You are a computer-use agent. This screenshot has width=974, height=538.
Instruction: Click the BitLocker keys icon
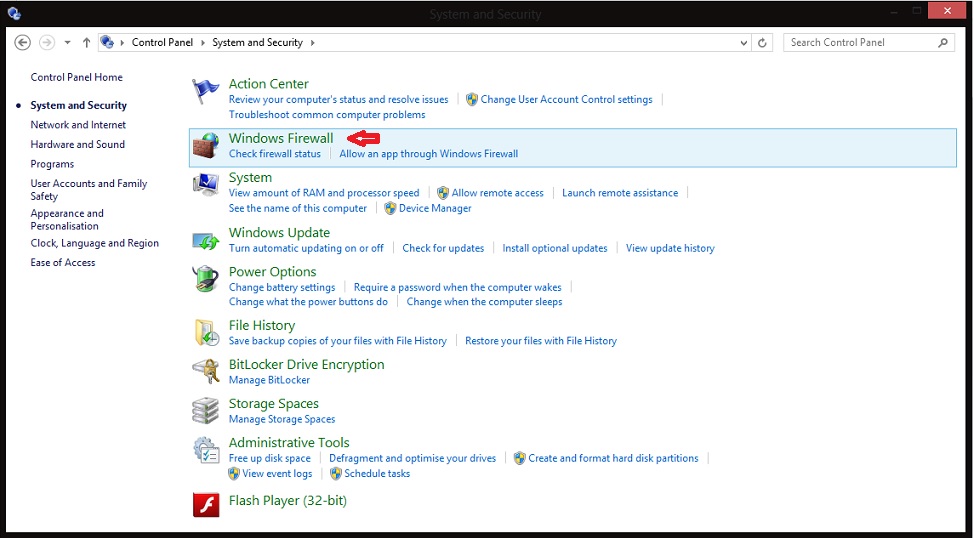pos(205,372)
